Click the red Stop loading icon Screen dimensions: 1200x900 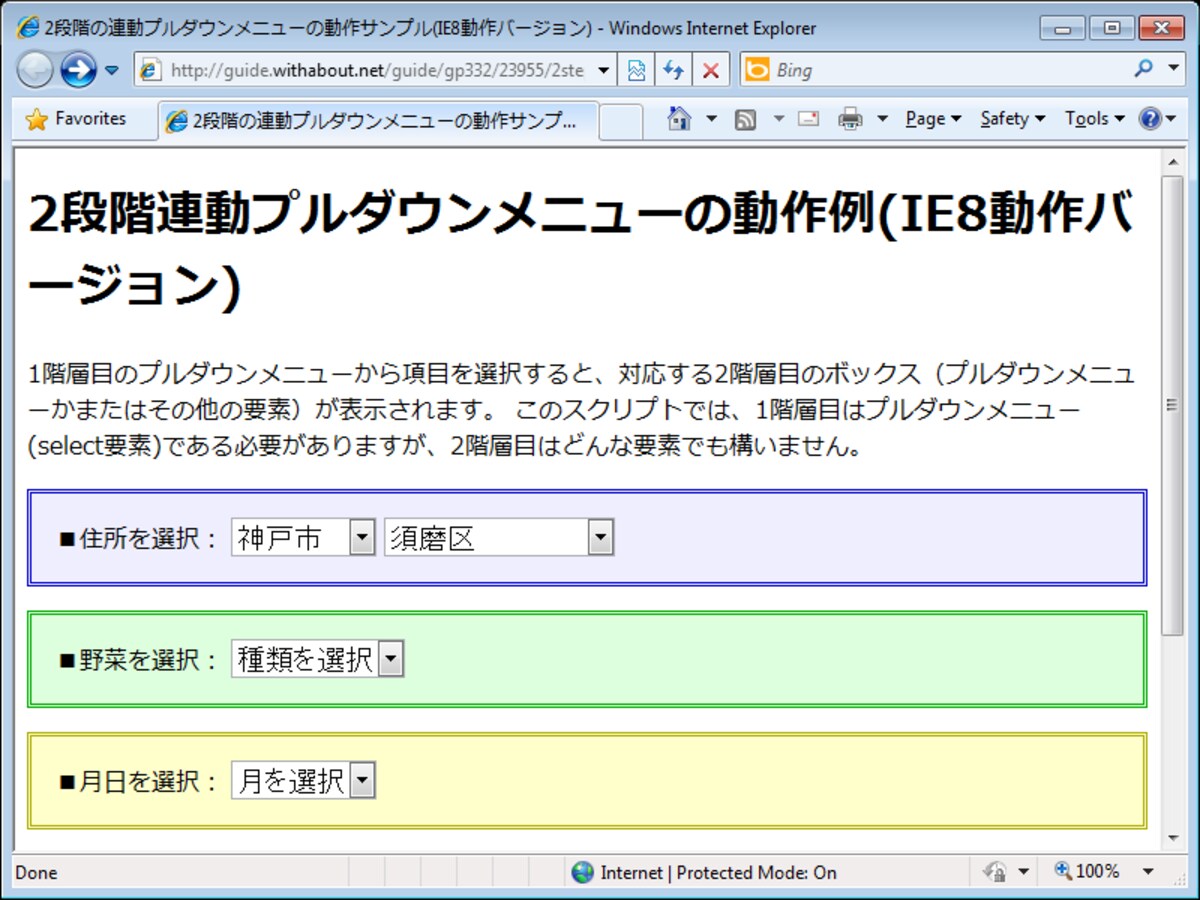pyautogui.click(x=710, y=70)
